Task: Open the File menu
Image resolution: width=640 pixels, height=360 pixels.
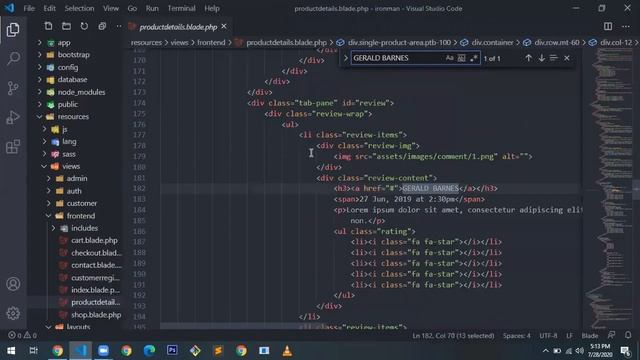Action: coord(29,8)
